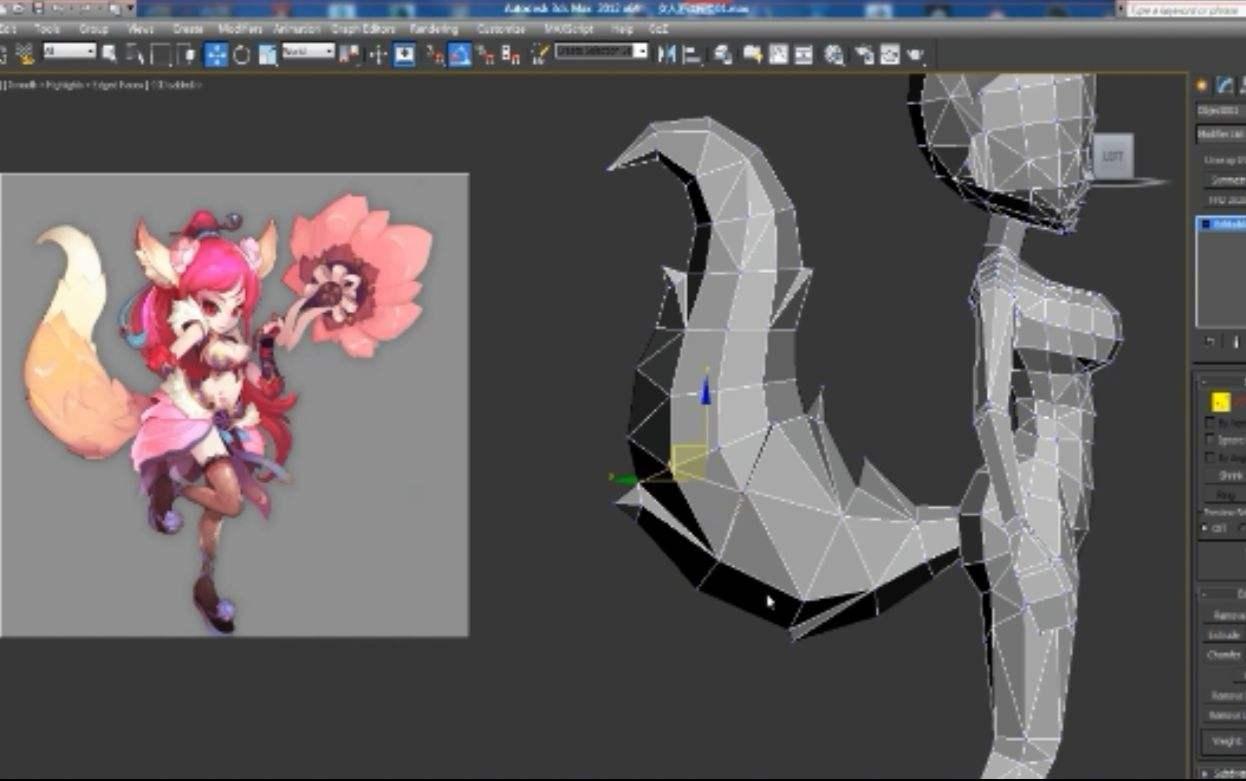Click the Shrink selection button
This screenshot has height=781, width=1246.
click(x=1226, y=475)
